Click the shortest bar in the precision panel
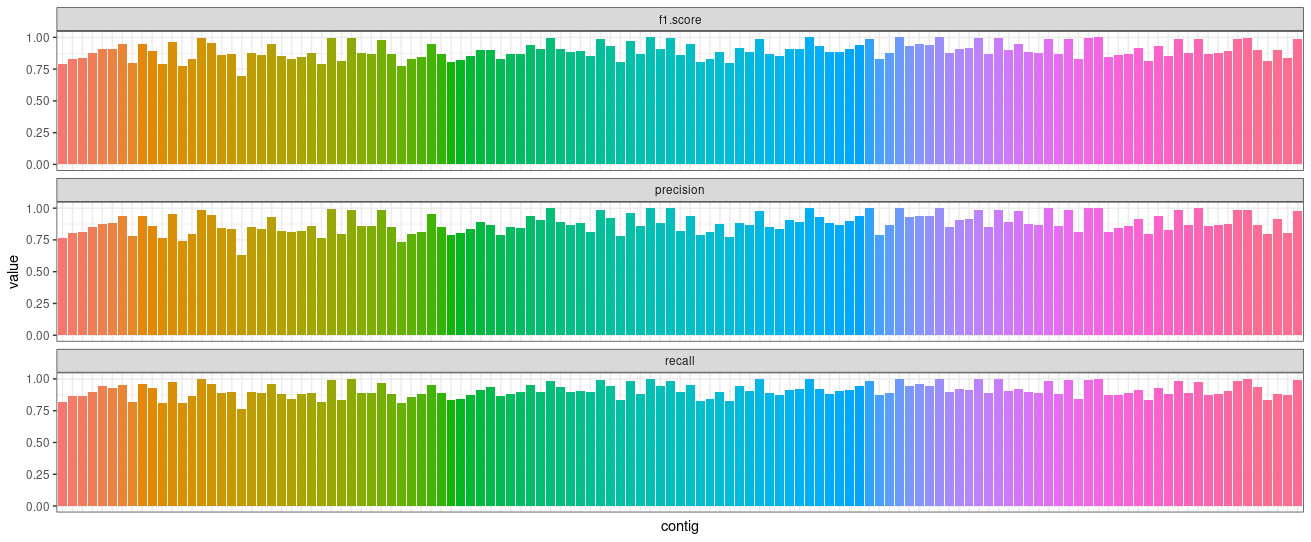1311x542 pixels. tap(242, 295)
